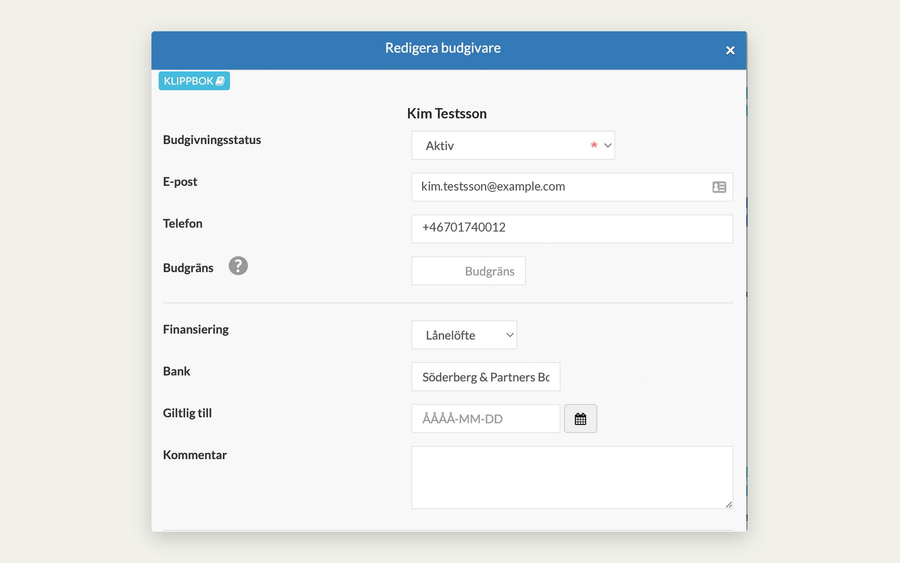
Task: Click the Bank input field
Action: (486, 377)
